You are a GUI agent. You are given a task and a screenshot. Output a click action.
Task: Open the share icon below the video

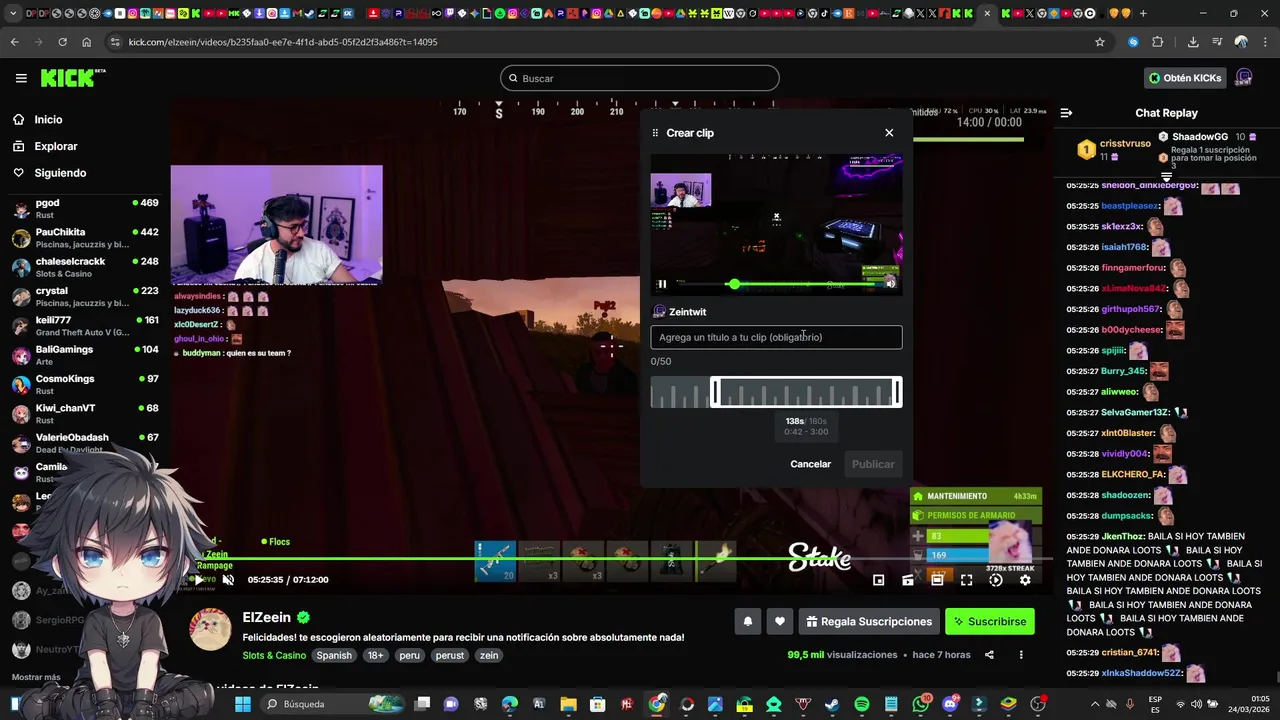(x=989, y=655)
